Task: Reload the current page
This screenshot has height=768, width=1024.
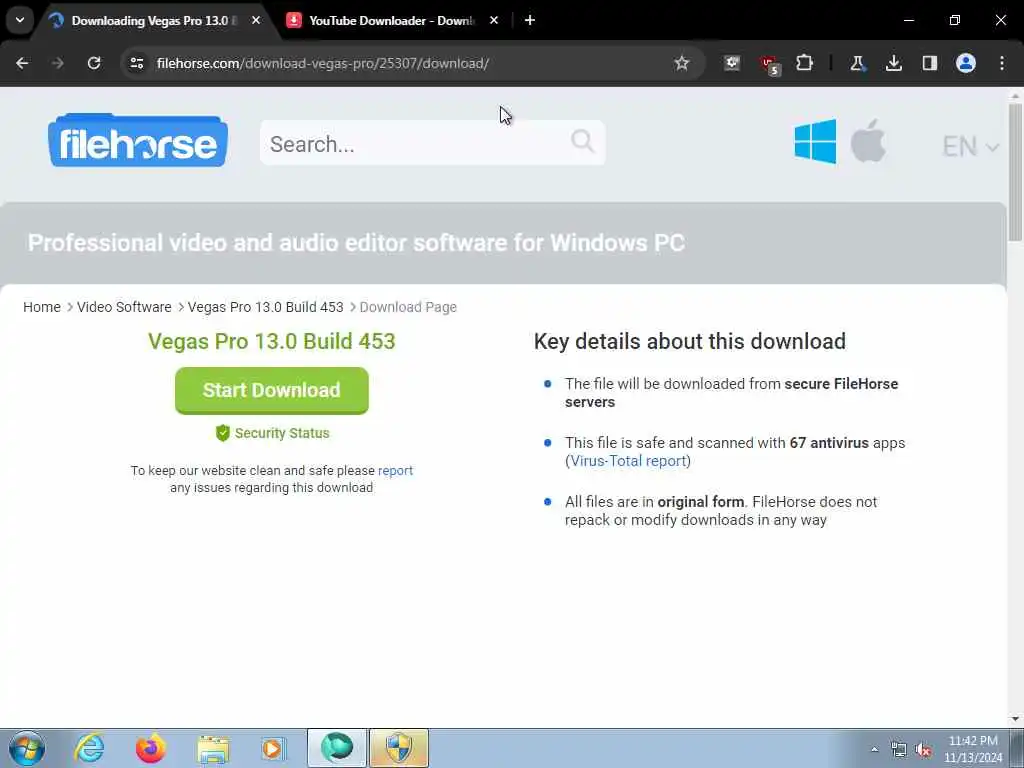Action: pos(94,63)
